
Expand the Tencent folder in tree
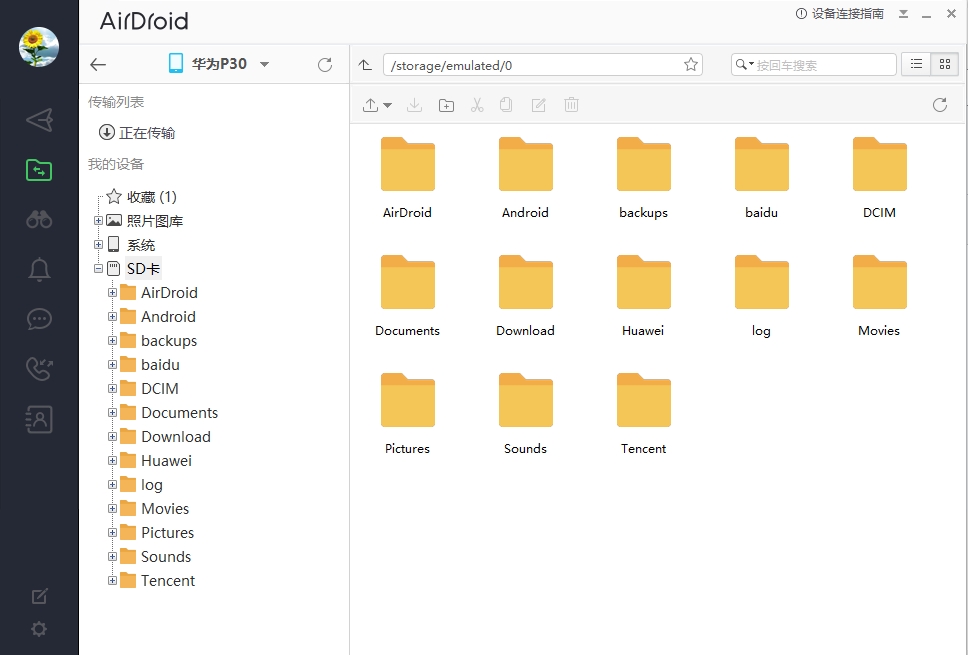point(112,581)
